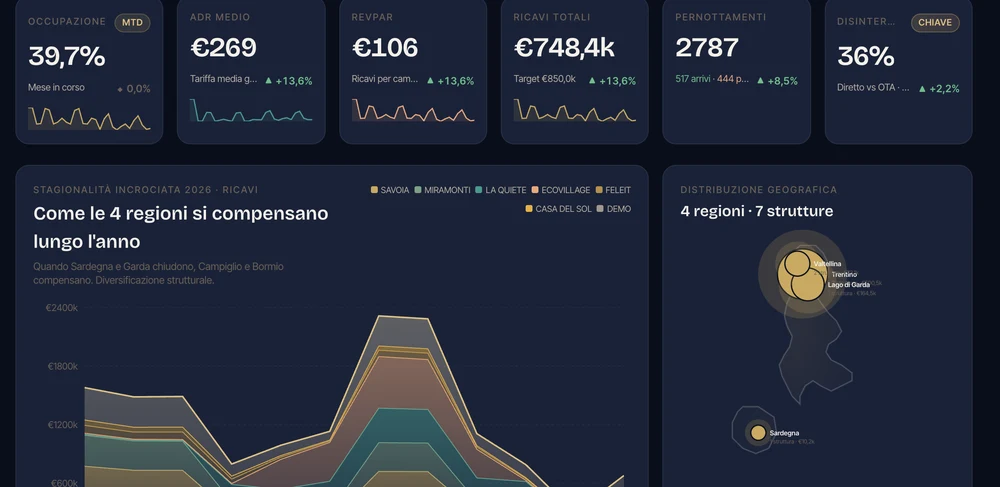Viewport: 1000px width, 487px height.
Task: Click the up-arrow beside +2,2% trend
Action: (x=922, y=89)
